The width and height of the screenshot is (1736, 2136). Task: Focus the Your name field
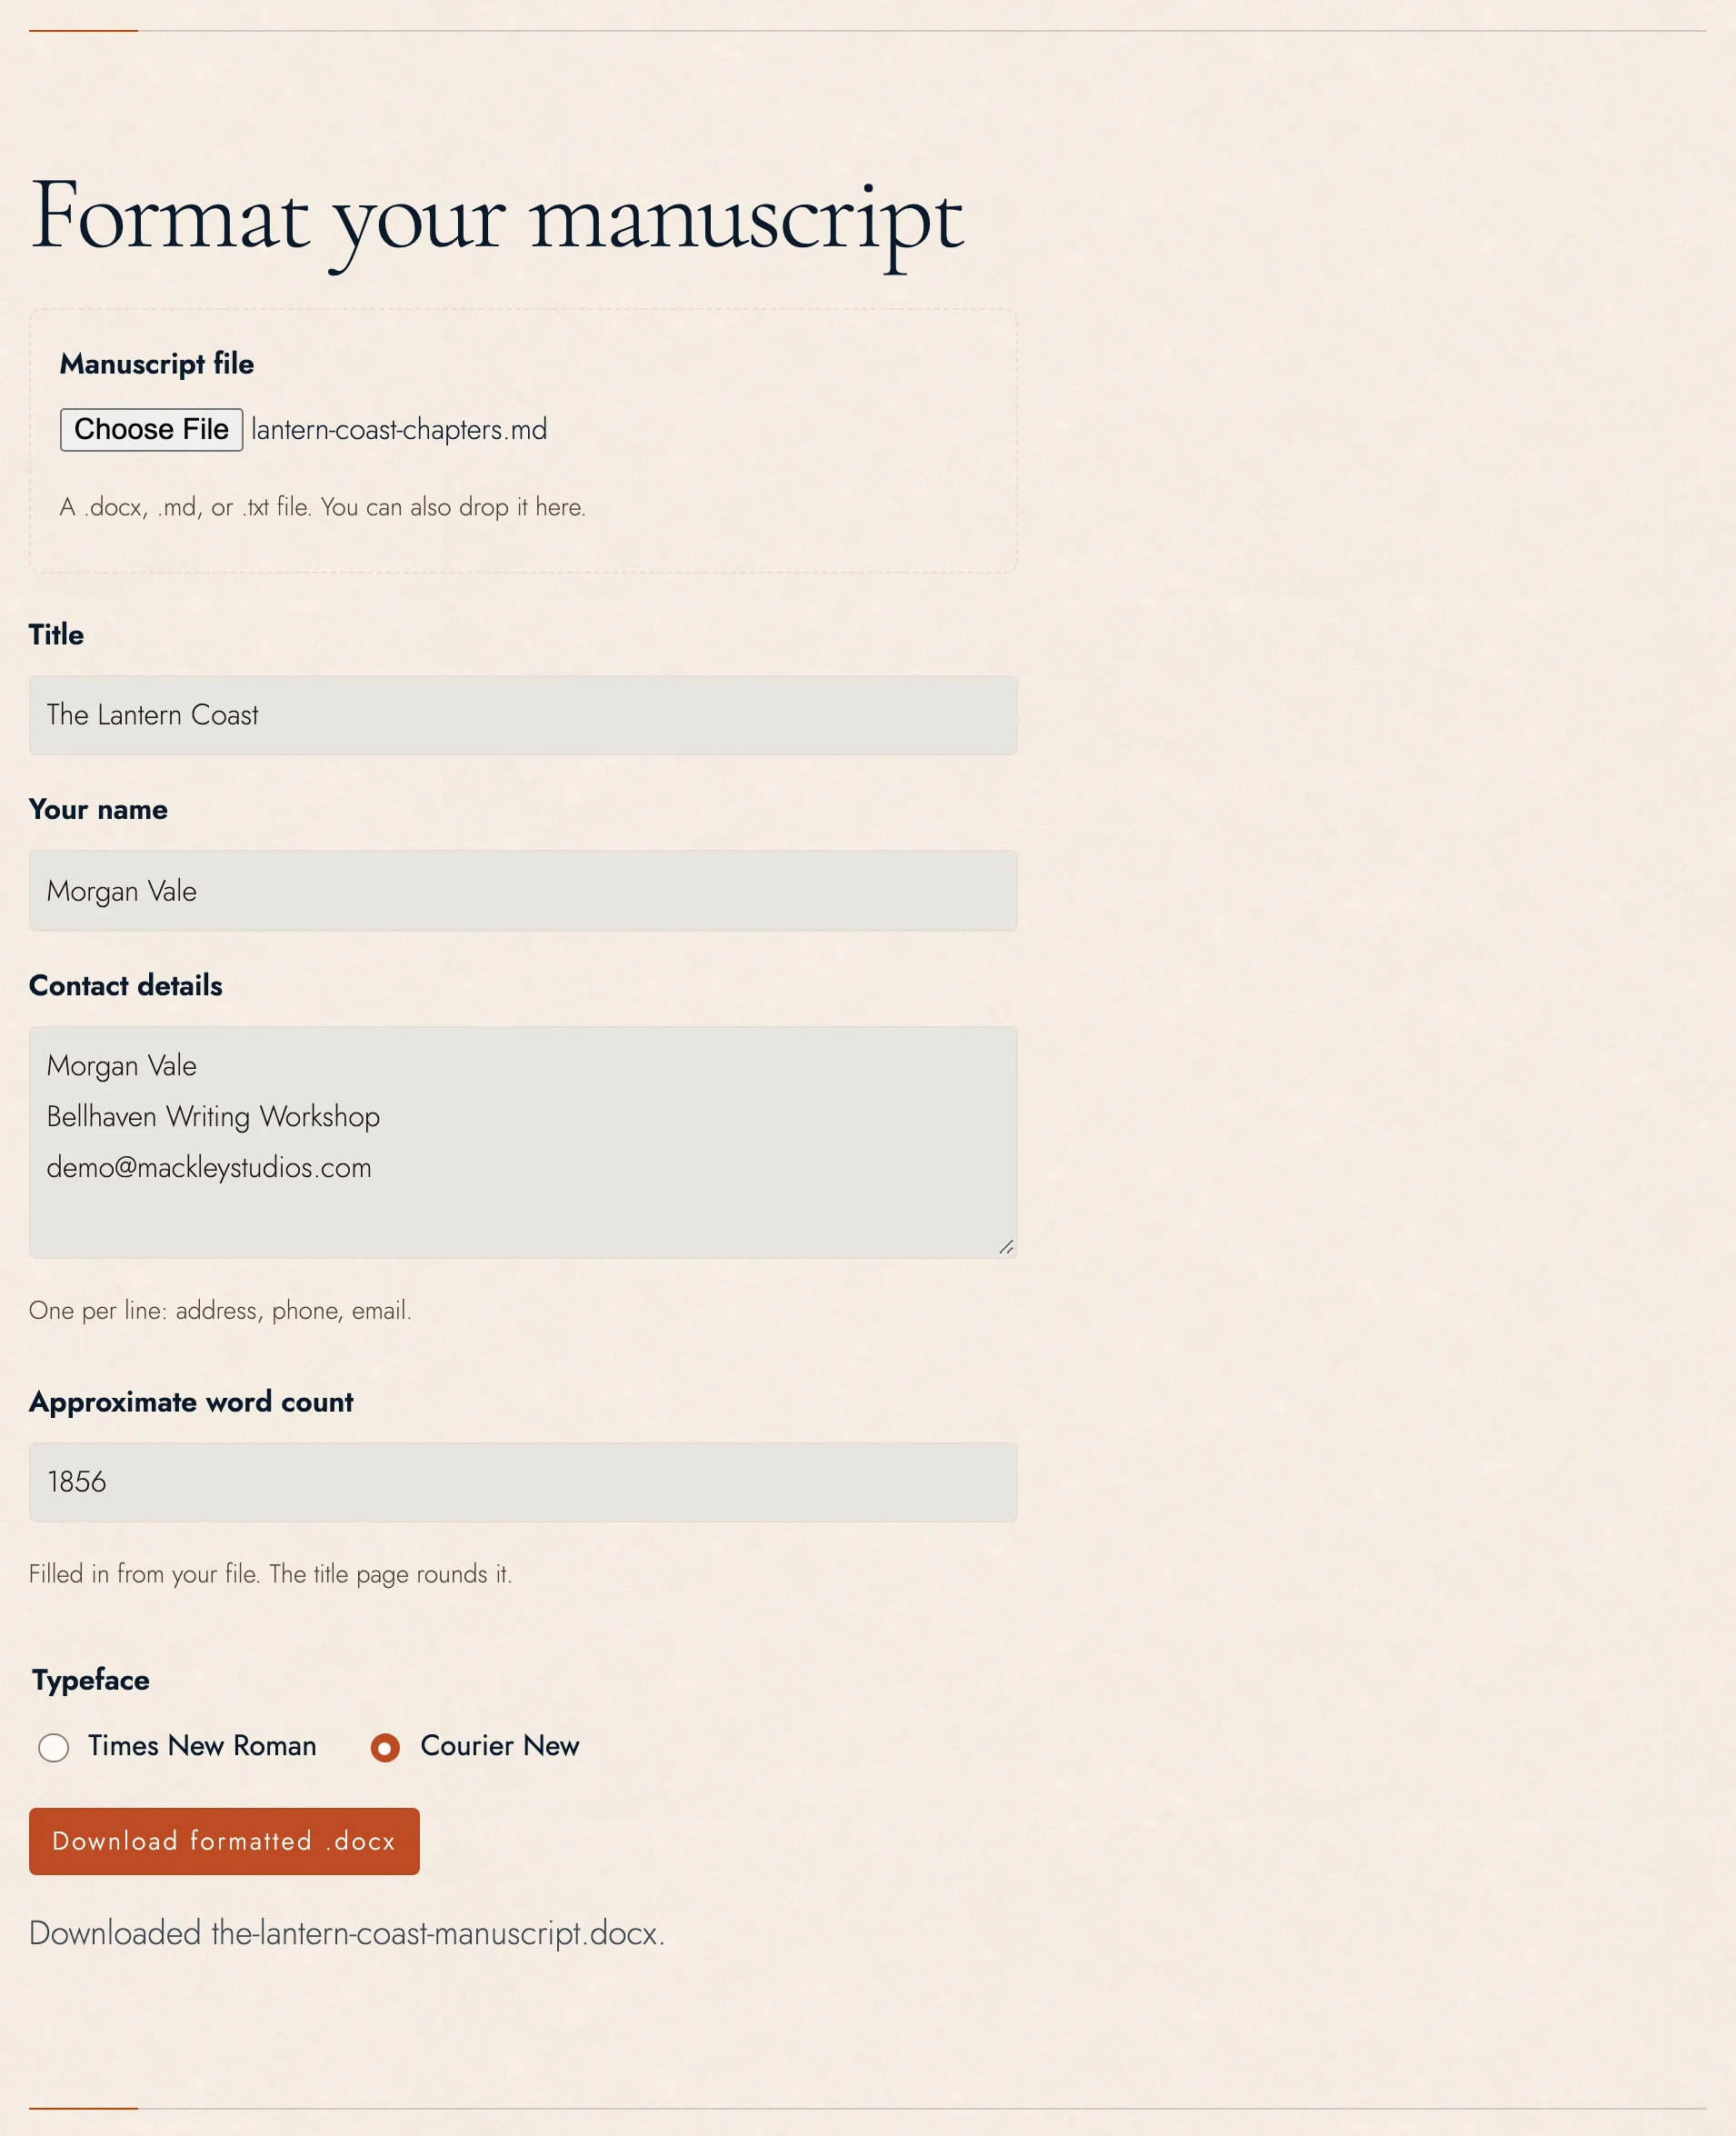(x=523, y=891)
